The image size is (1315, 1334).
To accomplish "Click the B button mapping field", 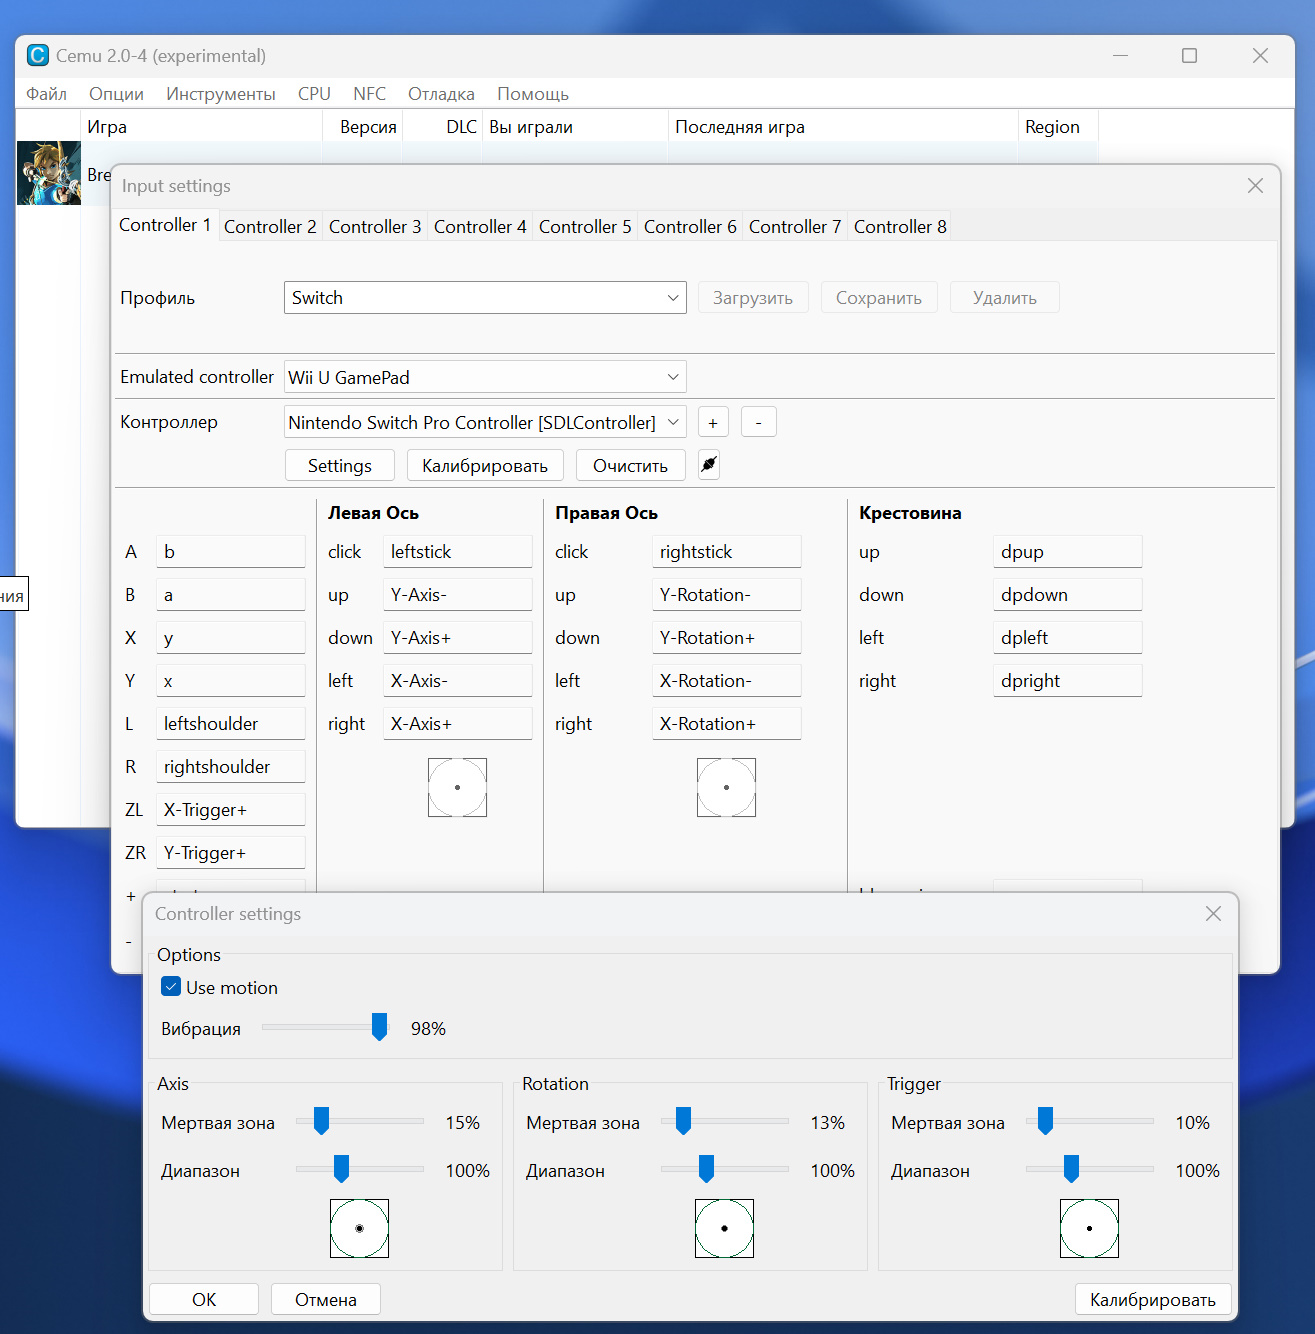I will 231,594.
